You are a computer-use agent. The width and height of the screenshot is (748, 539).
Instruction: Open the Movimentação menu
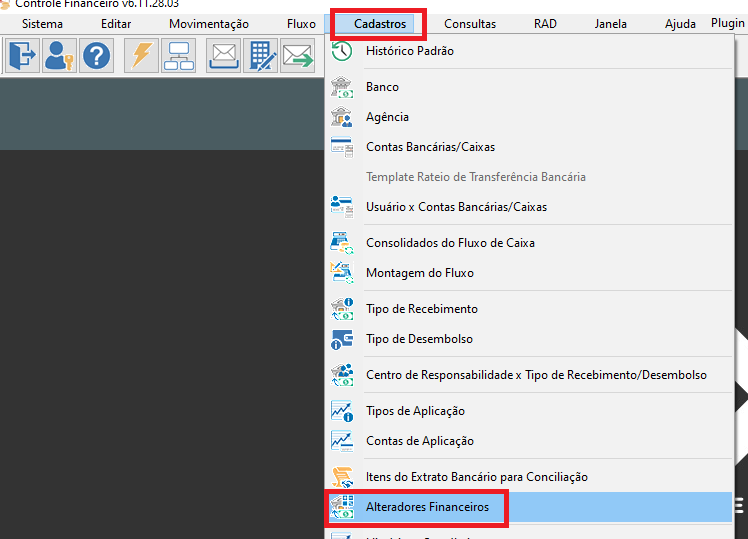click(209, 24)
